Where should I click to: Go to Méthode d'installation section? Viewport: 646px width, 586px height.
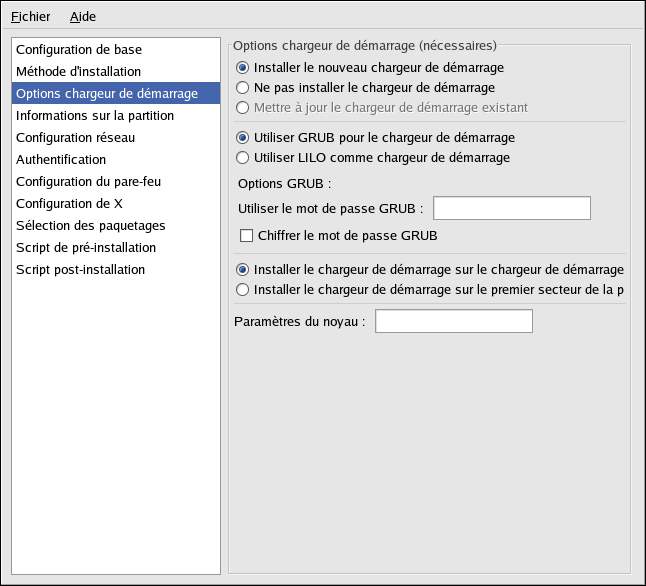(116, 71)
